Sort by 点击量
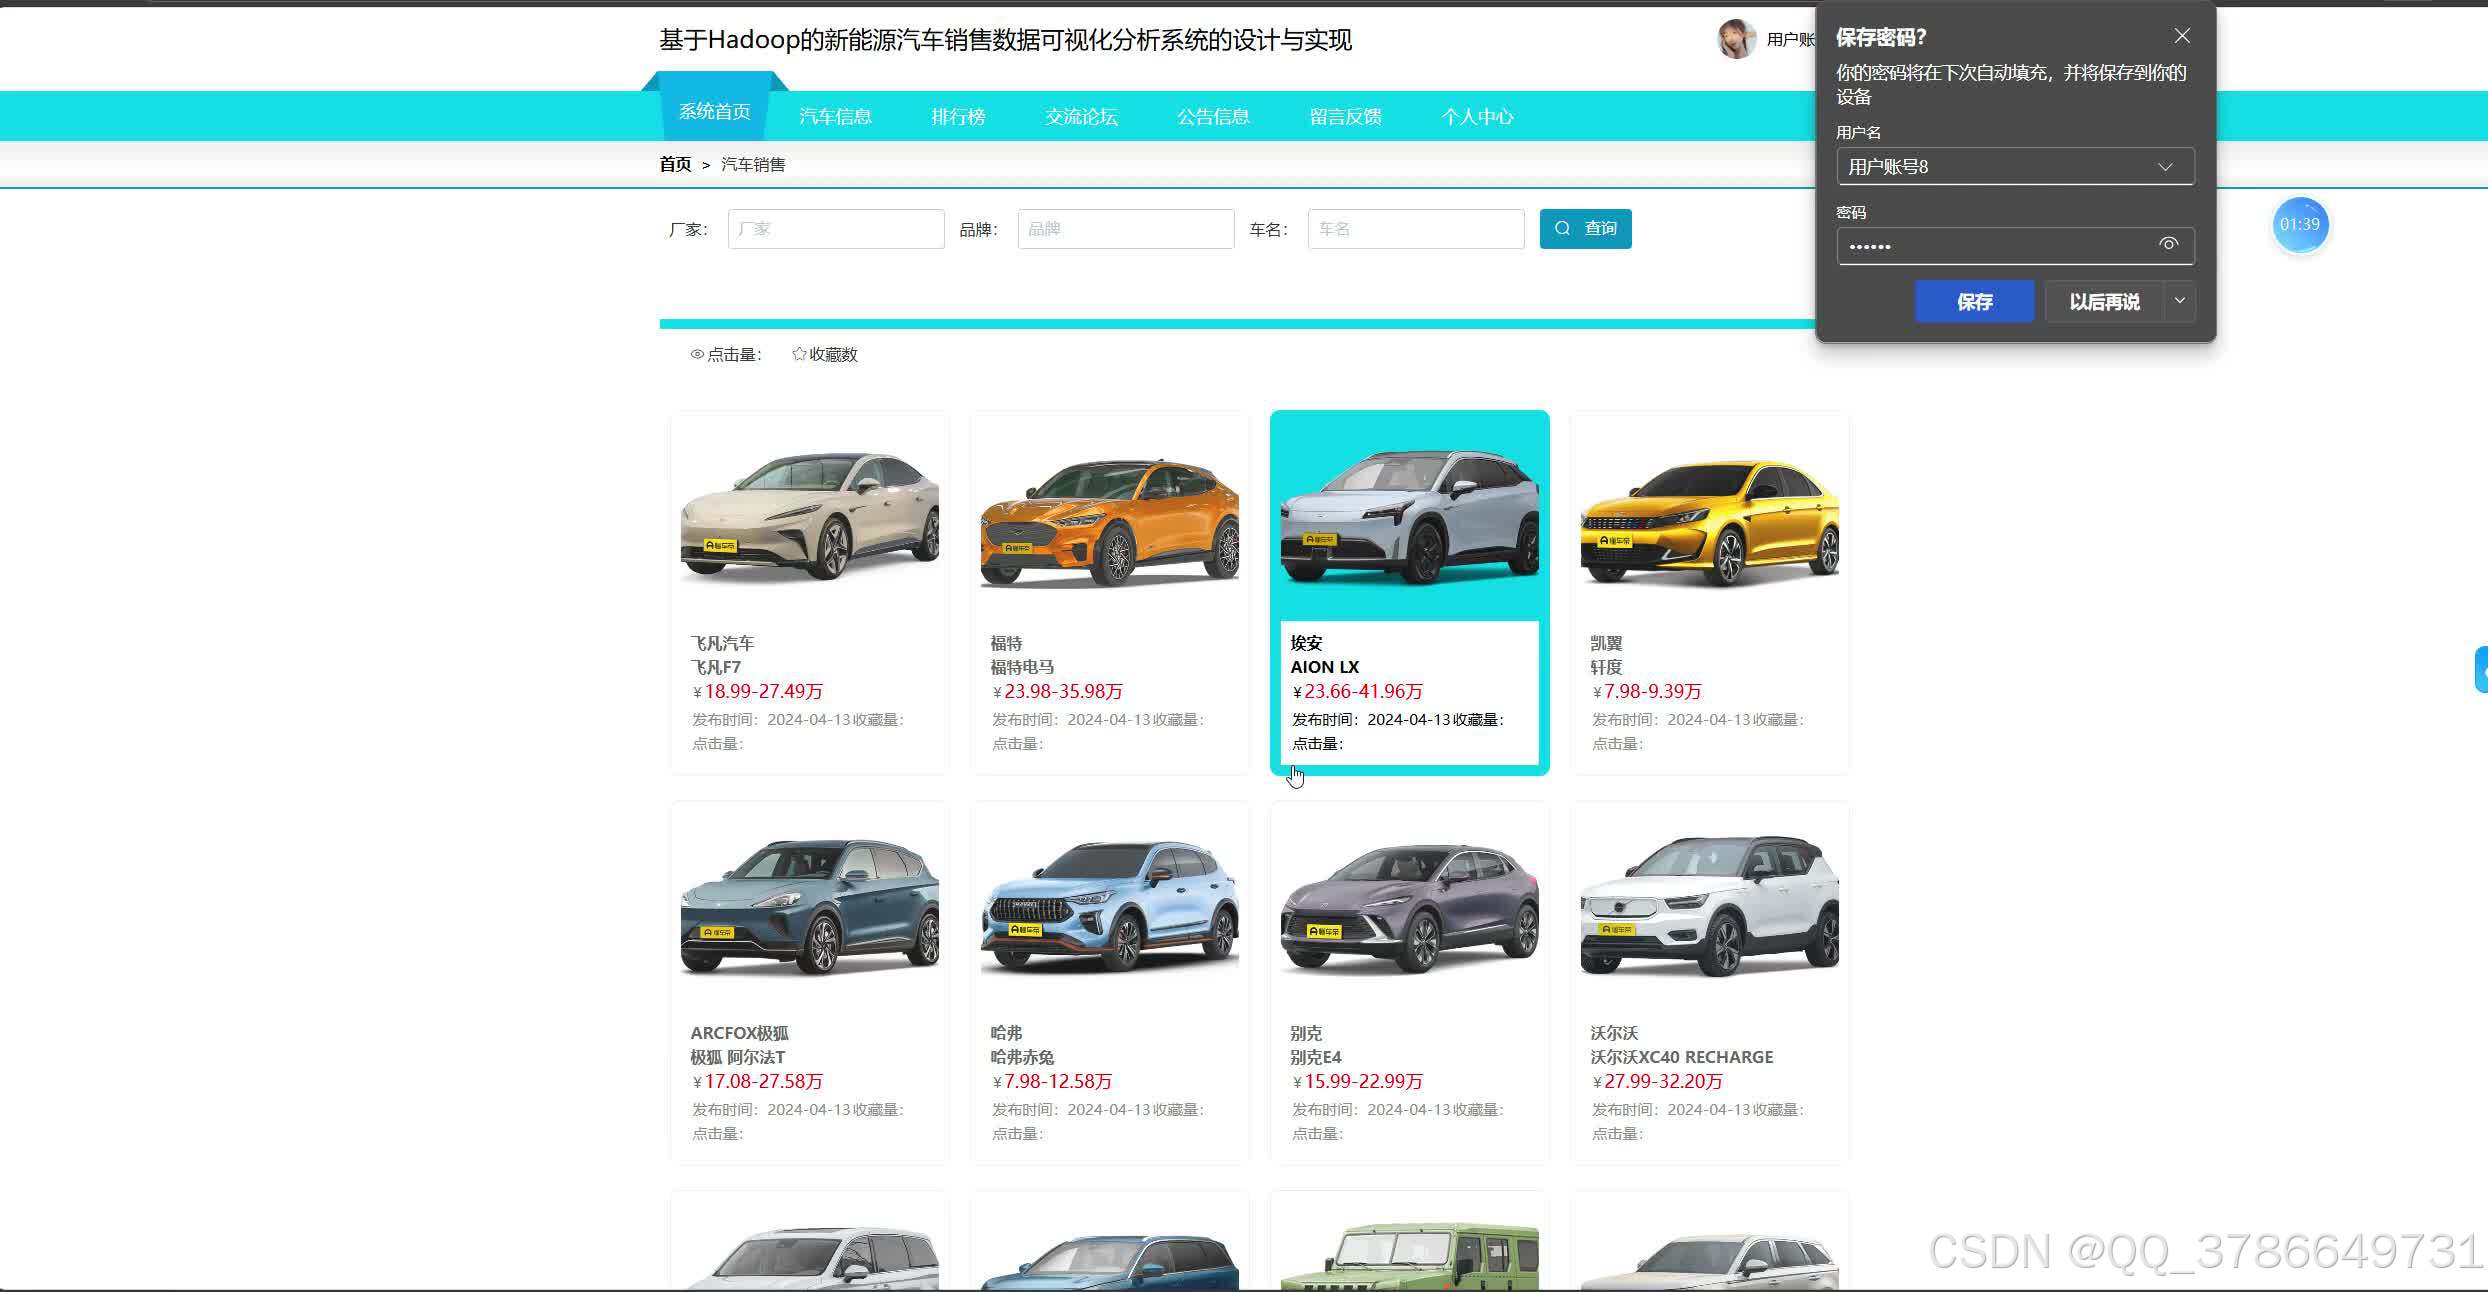Viewport: 2488px width, 1292px height. point(726,354)
